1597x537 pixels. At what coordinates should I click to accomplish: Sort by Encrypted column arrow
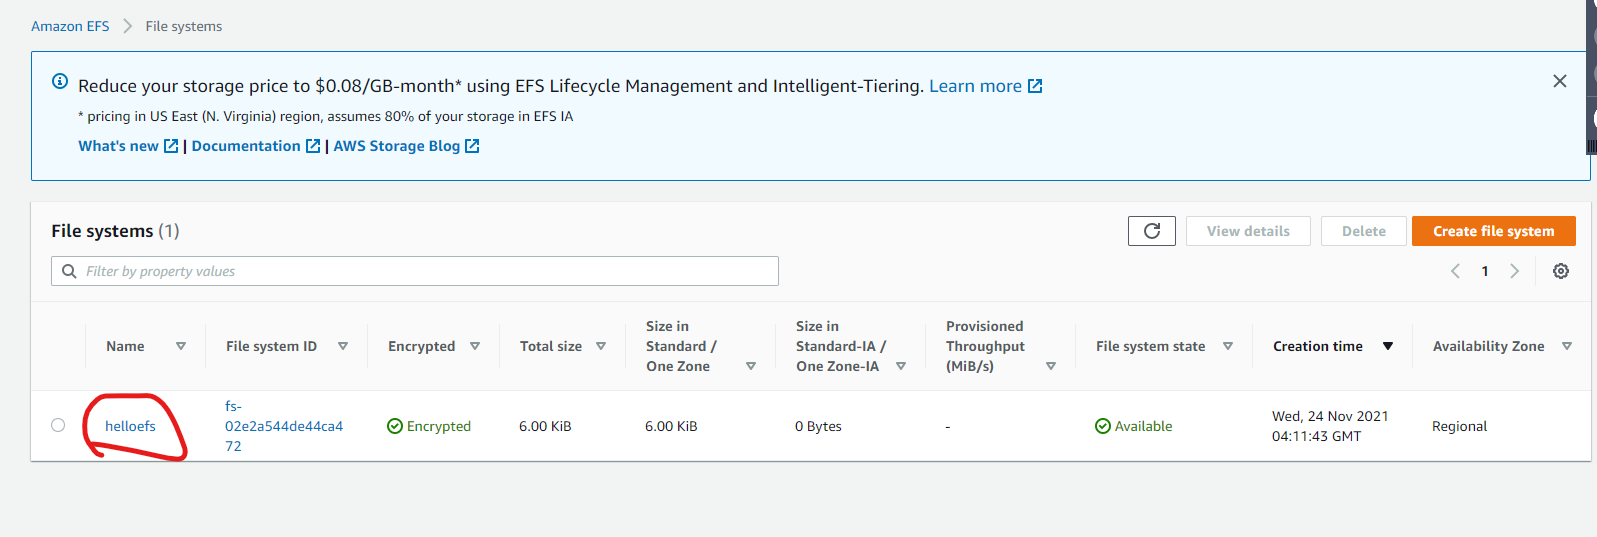(x=475, y=346)
